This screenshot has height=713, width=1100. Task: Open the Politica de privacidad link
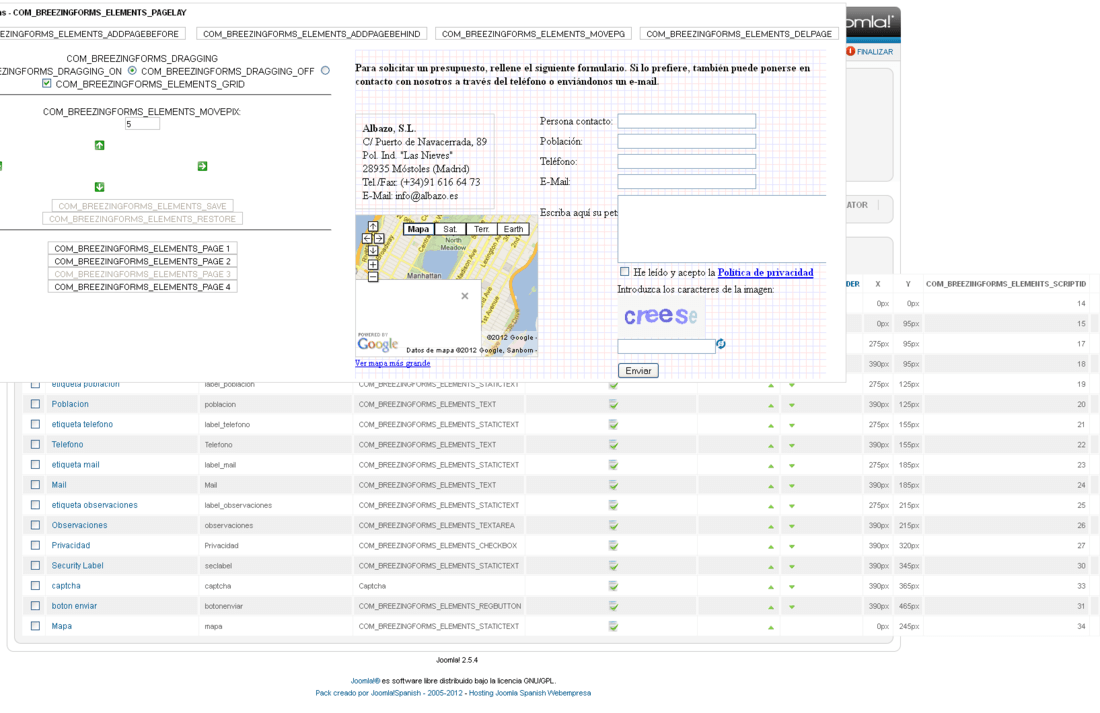765,272
